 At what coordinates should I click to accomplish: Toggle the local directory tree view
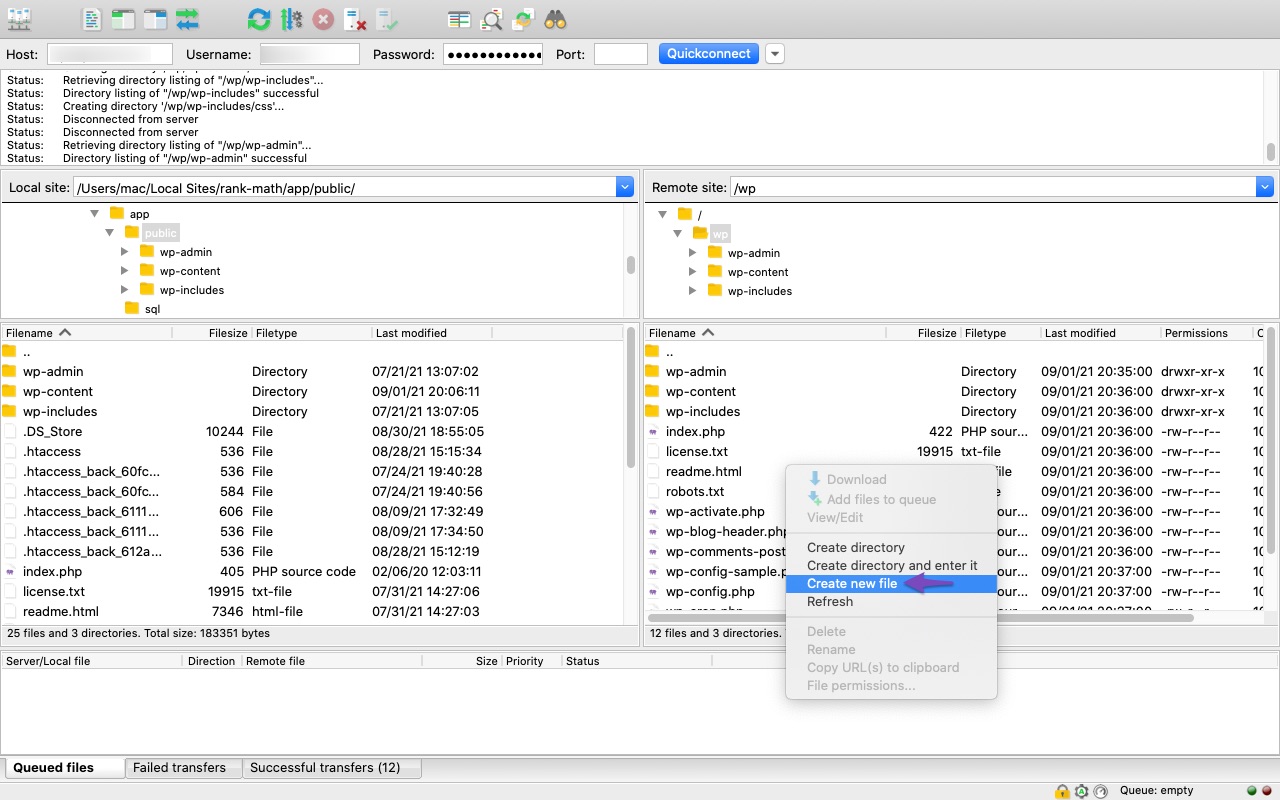(x=123, y=18)
